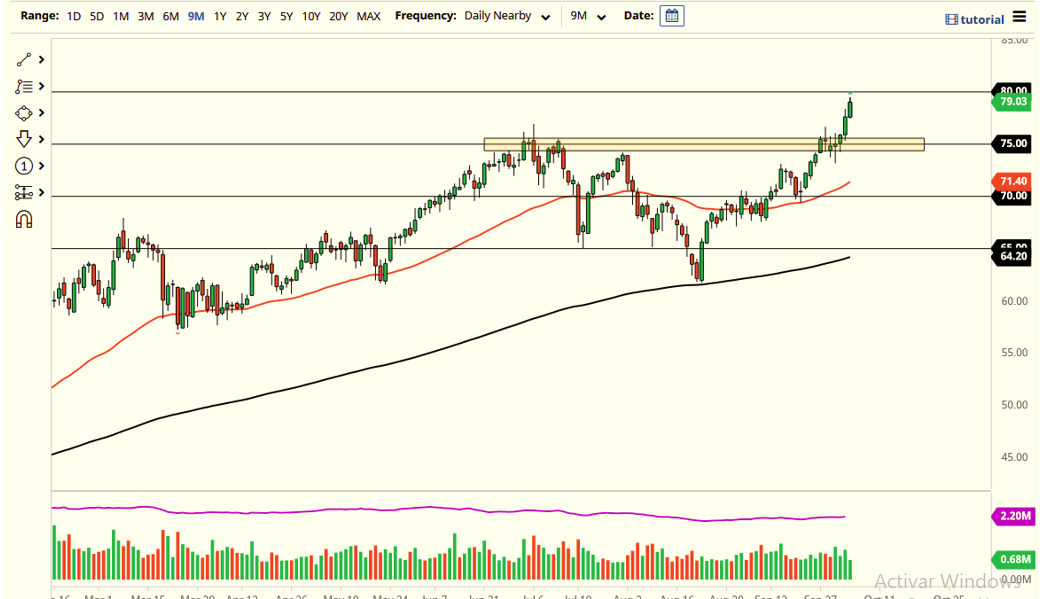Click the 64.20 moving average label
The height and width of the screenshot is (599, 1040).
point(1013,256)
